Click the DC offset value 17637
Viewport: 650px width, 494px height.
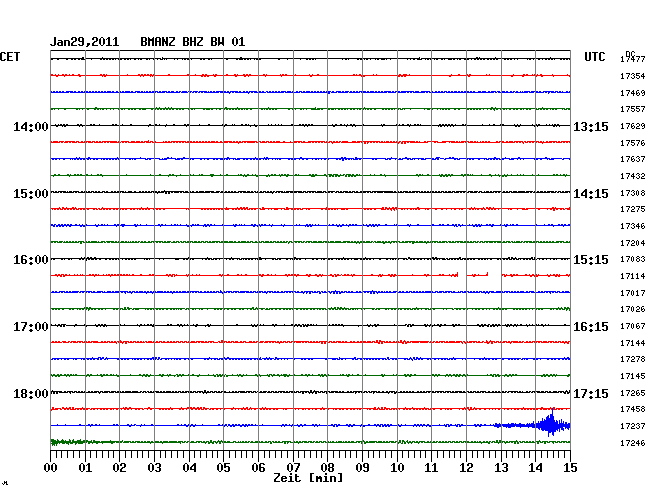[x=633, y=160]
